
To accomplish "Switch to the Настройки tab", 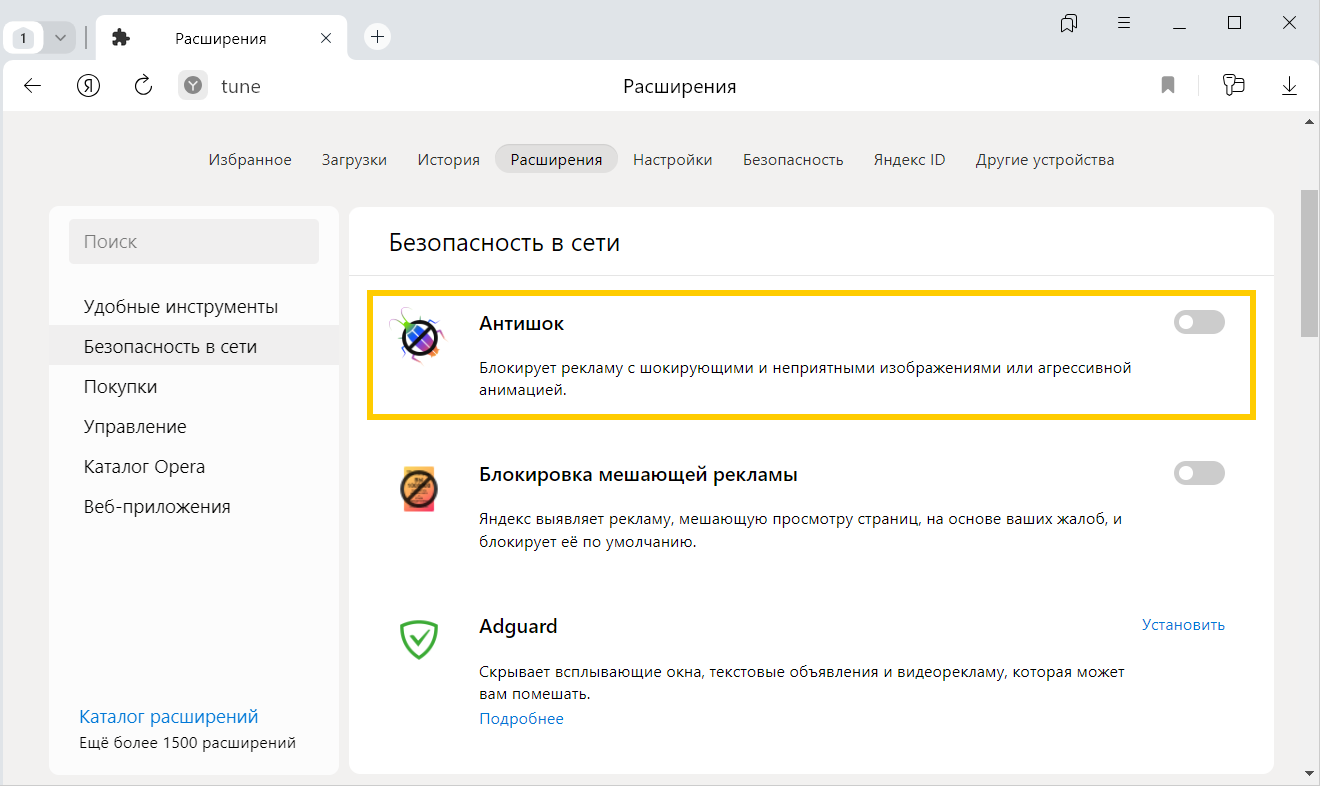I will 672,160.
